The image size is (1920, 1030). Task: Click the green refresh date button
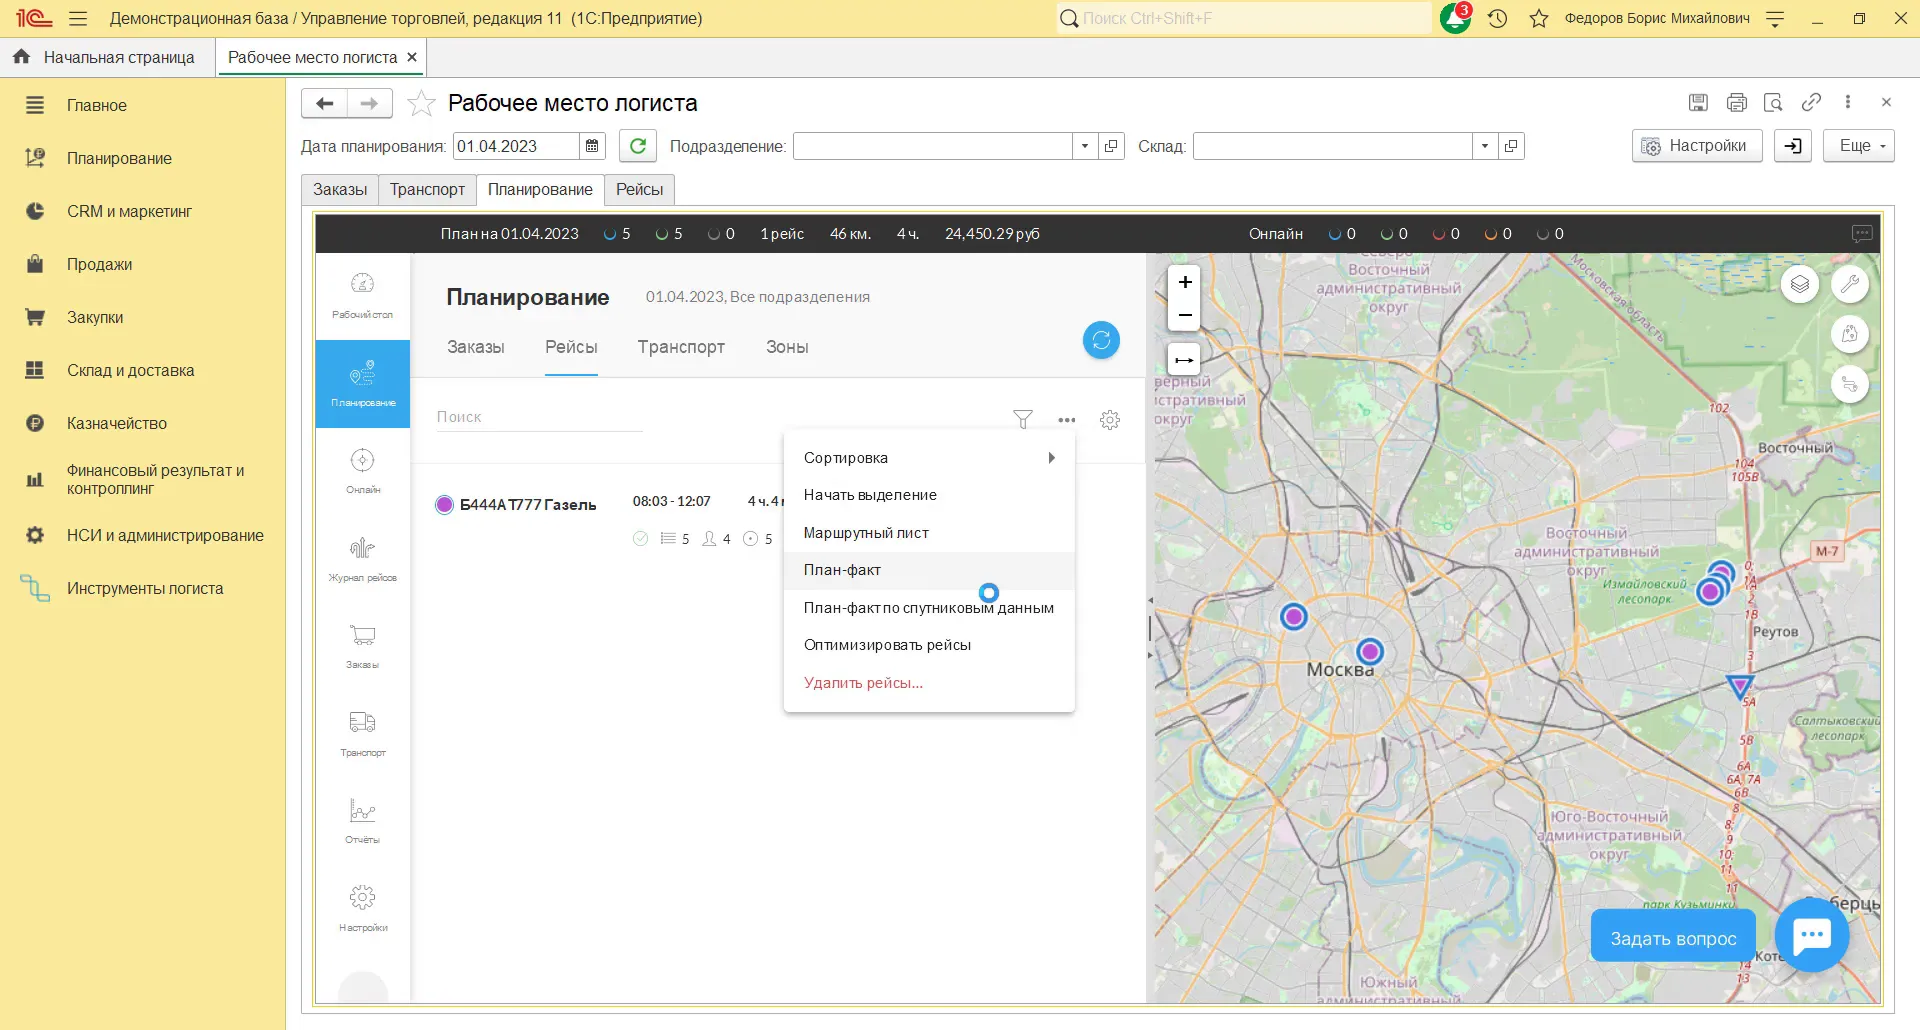click(638, 146)
